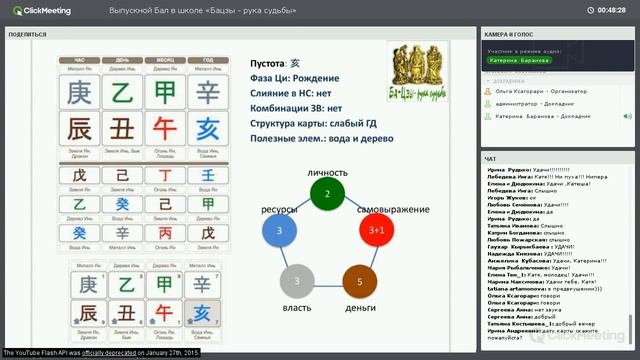Click the blue ресурсы circle showing 3
Image resolution: width=640 pixels, height=360 pixels.
tap(279, 231)
